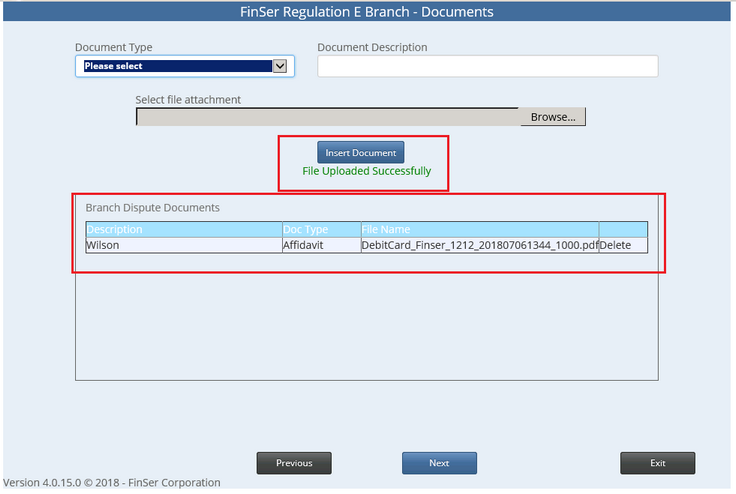Click the FinSer Regulation E Branch title

coord(367,12)
